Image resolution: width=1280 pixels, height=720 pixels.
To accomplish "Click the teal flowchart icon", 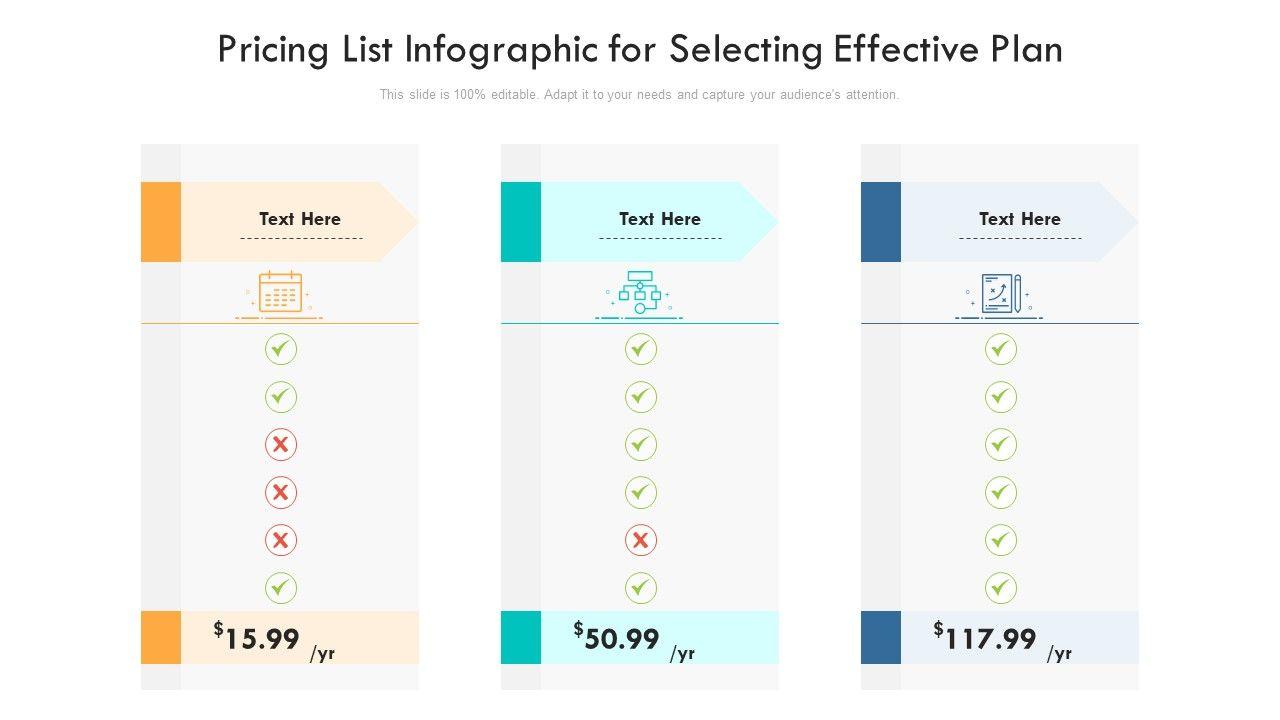I will [640, 293].
